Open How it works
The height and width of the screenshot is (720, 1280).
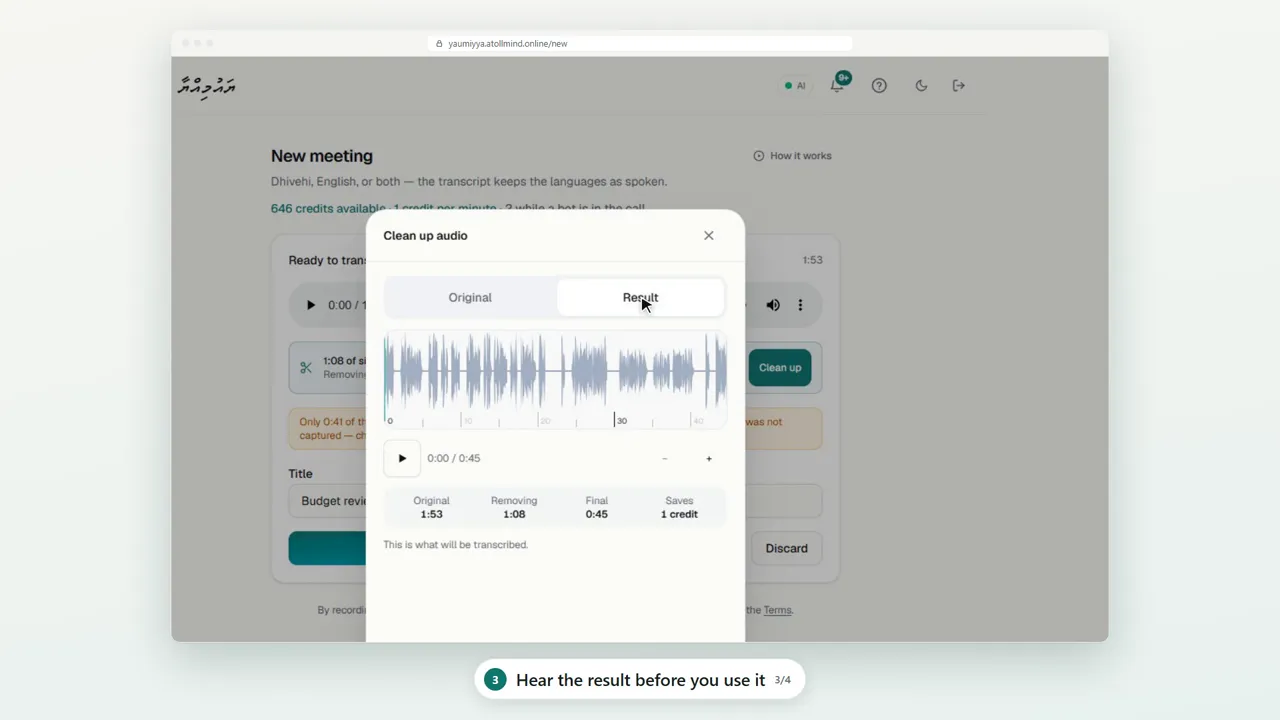pyautogui.click(x=792, y=156)
